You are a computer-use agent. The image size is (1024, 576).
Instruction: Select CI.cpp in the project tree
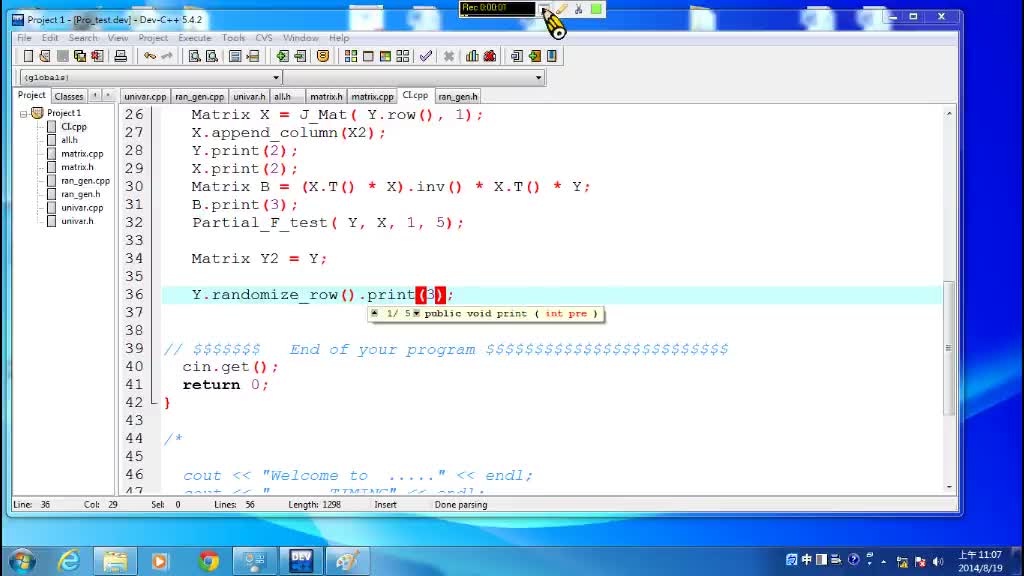pyautogui.click(x=74, y=127)
